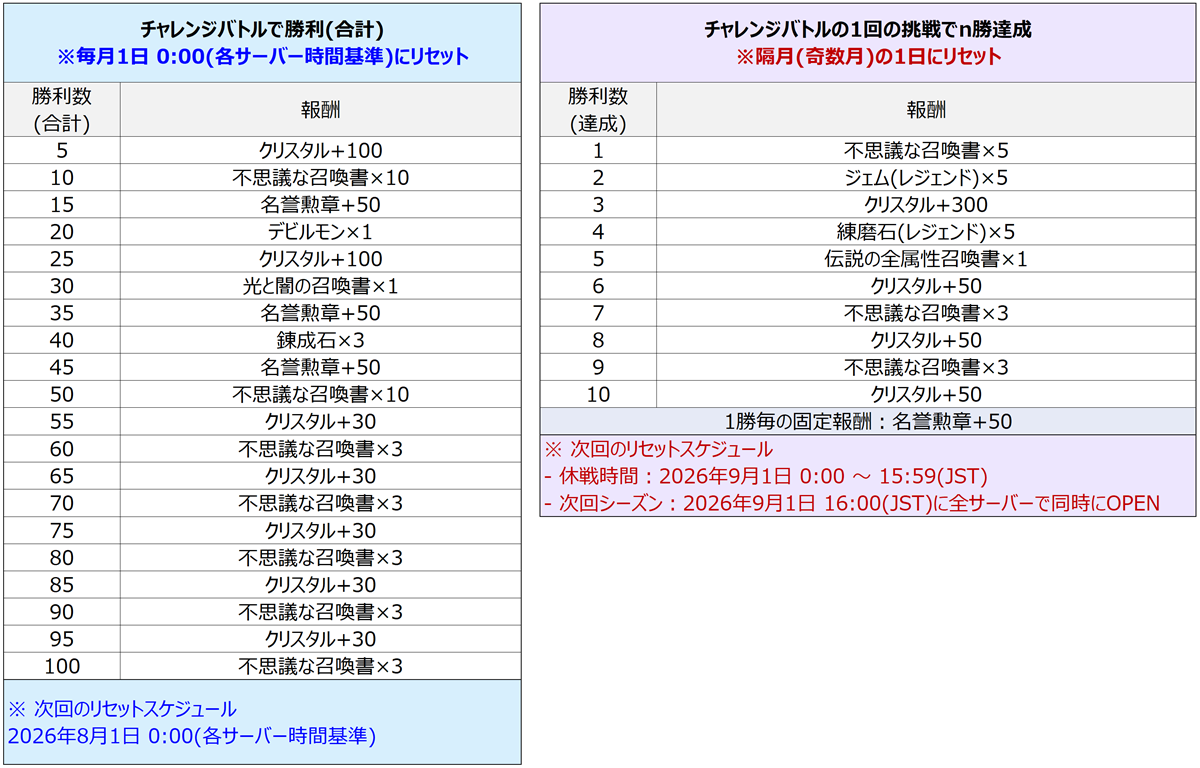This screenshot has height=768, width=1200.
Task: Click the 勝利数(達成) column header
Action: tap(598, 110)
